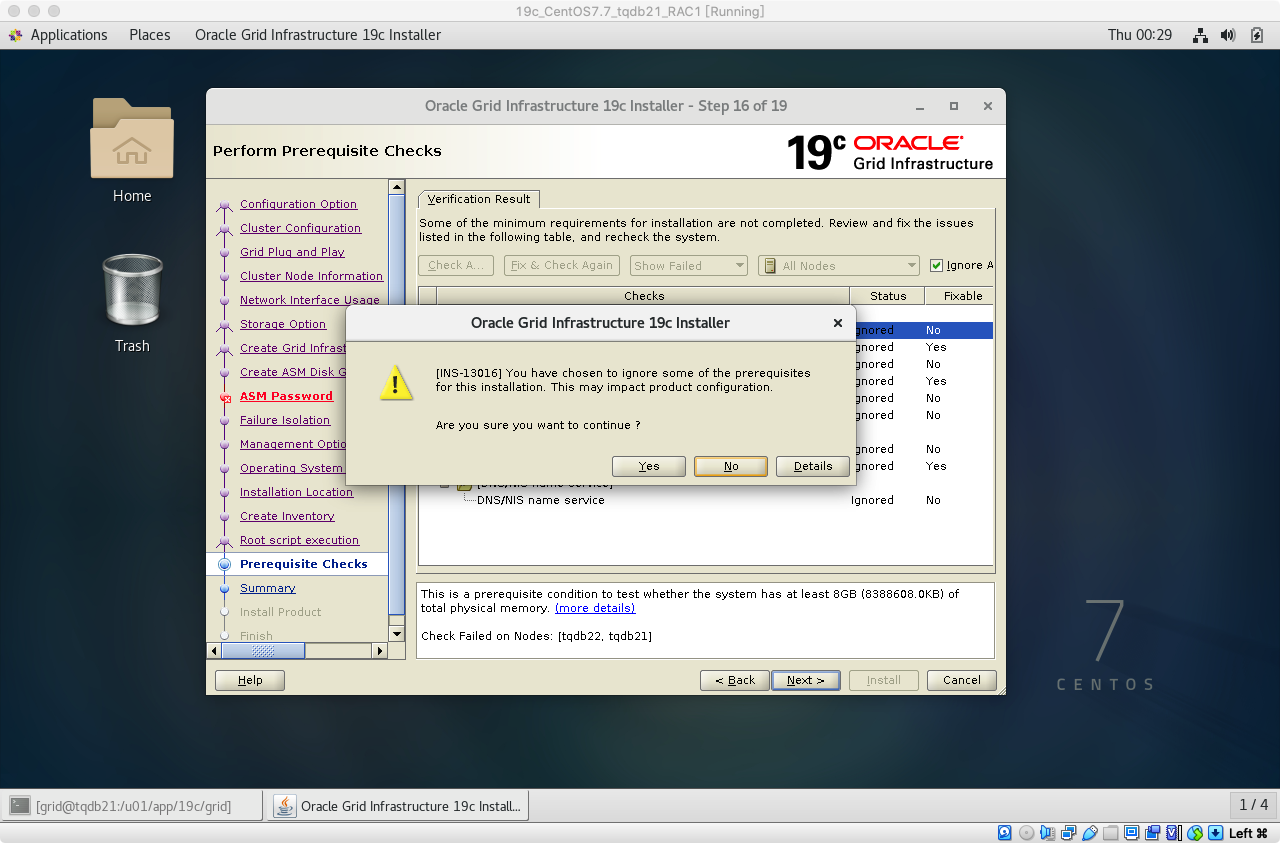Click the VirtualBox shared folders status icon
Viewport: 1280px width, 843px height.
1110,833
